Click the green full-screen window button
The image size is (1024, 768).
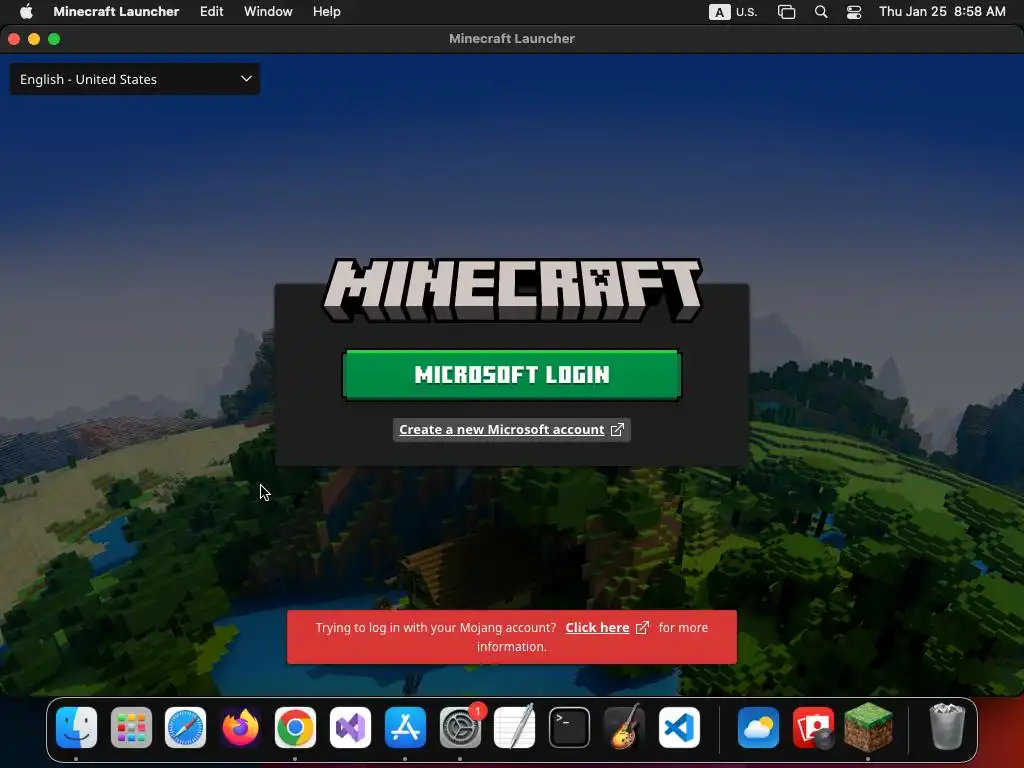[54, 39]
